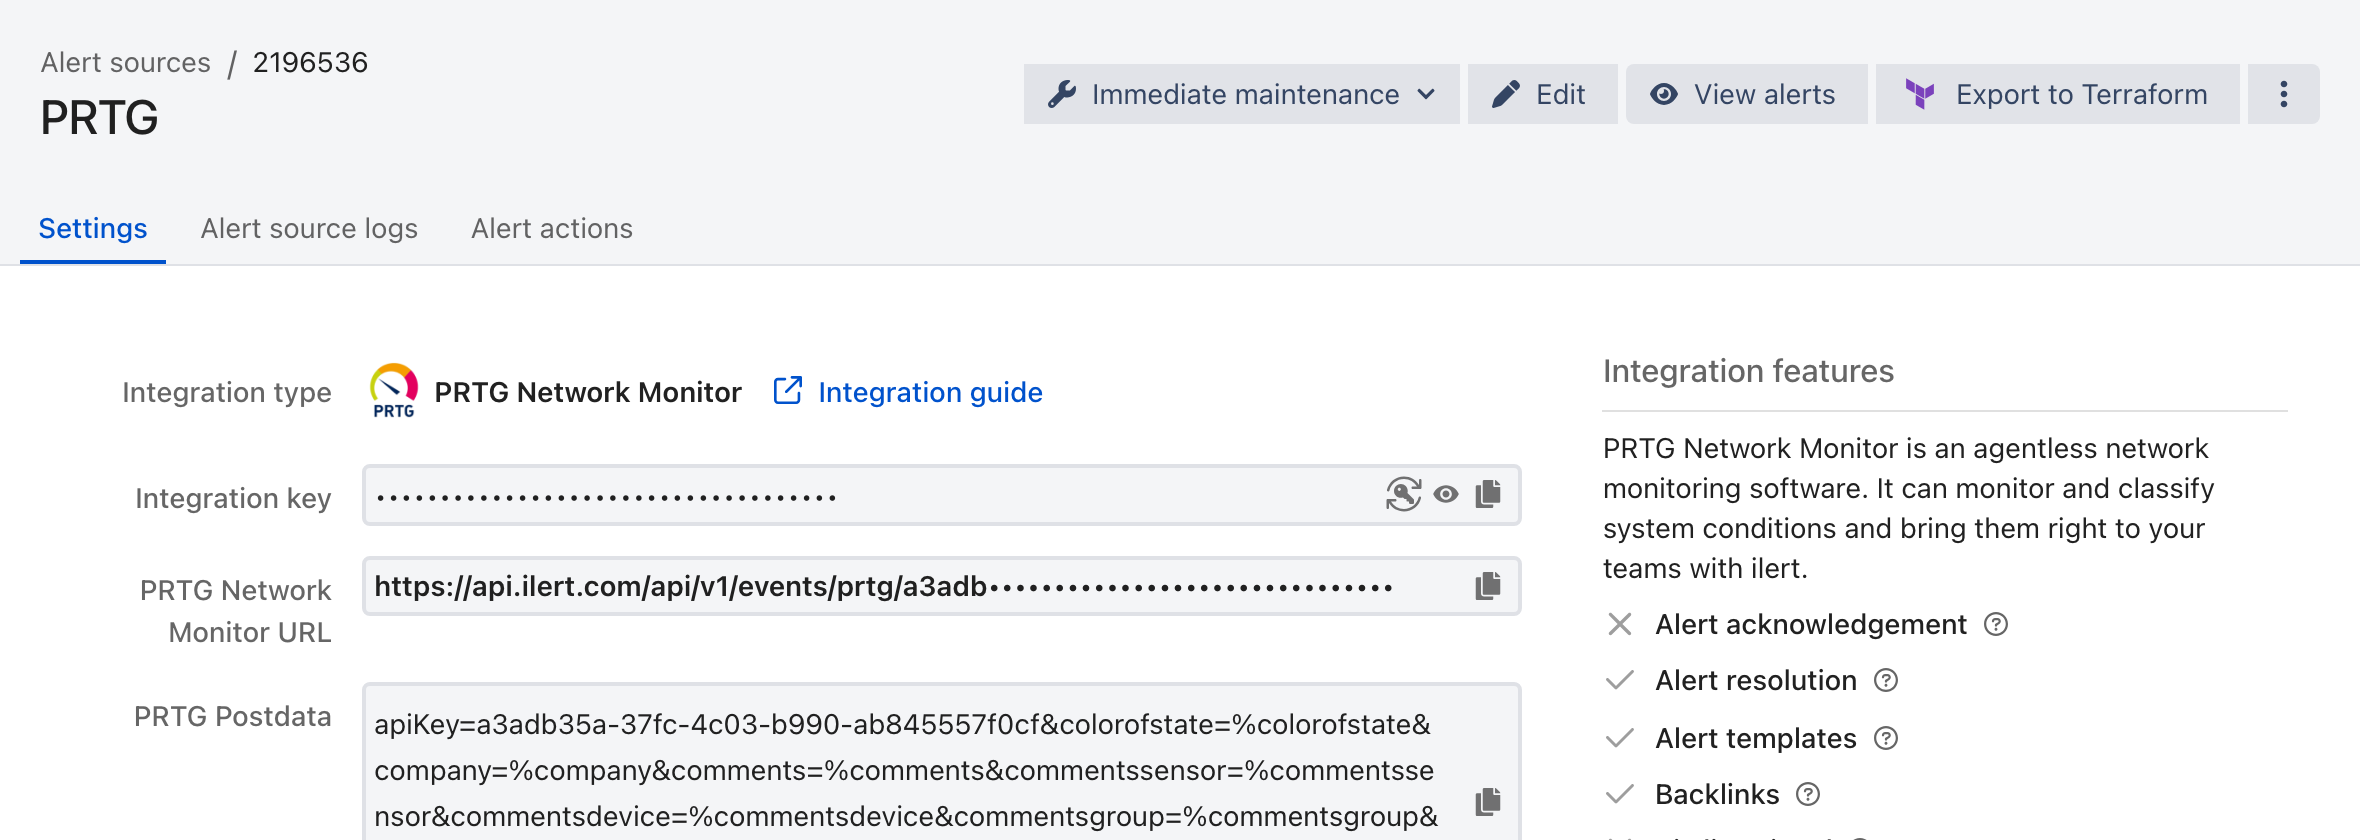Screen dimensions: 2360x840
Task: Switch to Alert actions tab
Action: click(x=552, y=229)
